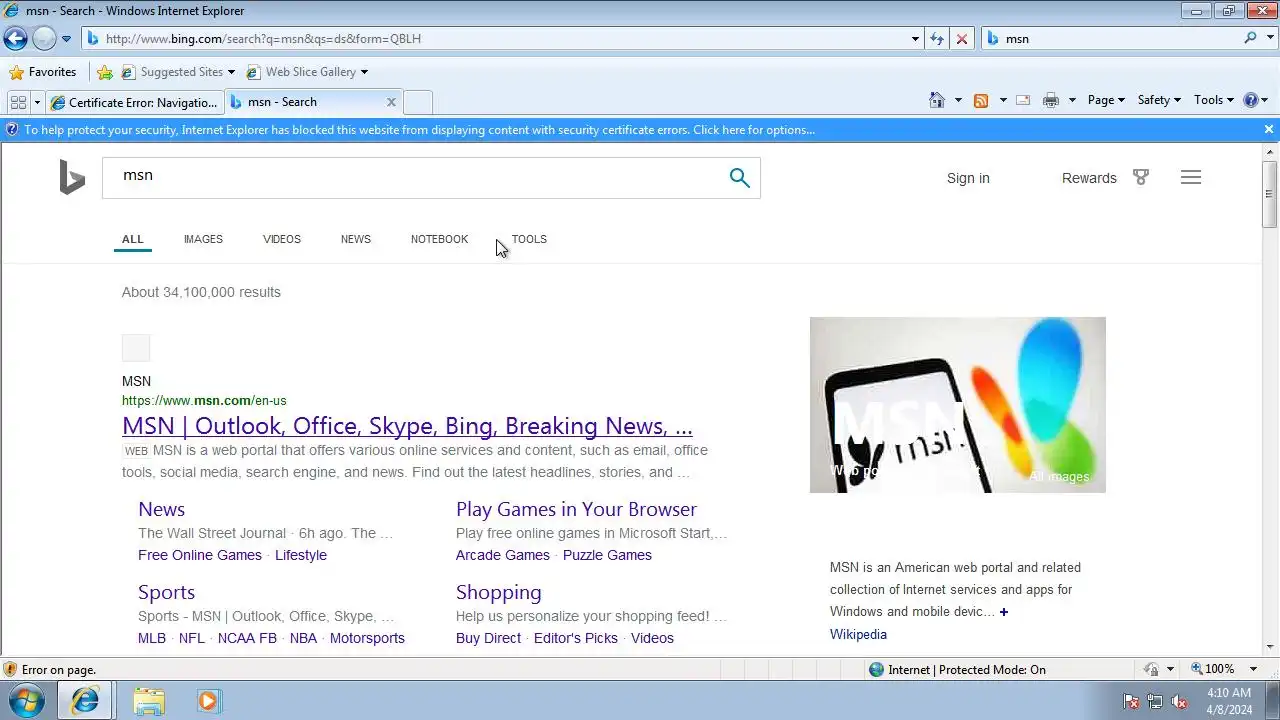Viewport: 1280px width, 720px height.
Task: Dismiss the blue information bar
Action: coord(1269,130)
